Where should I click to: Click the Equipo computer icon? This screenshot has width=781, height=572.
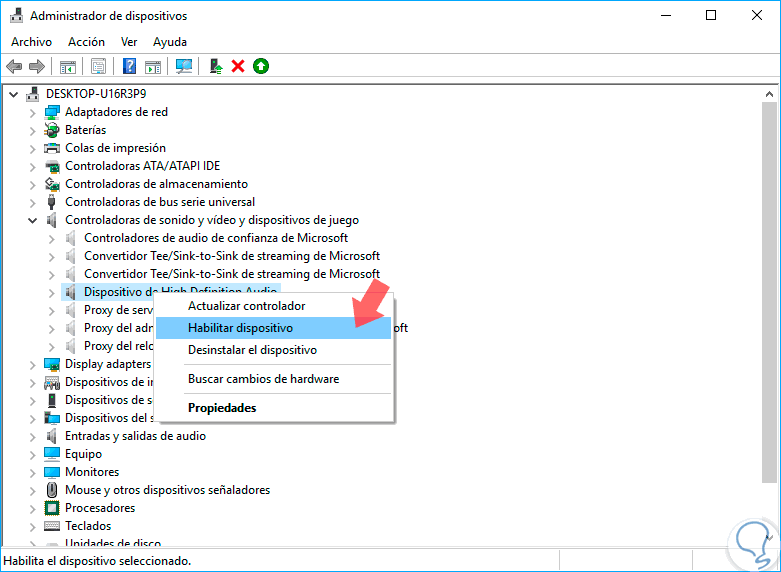pyautogui.click(x=51, y=454)
